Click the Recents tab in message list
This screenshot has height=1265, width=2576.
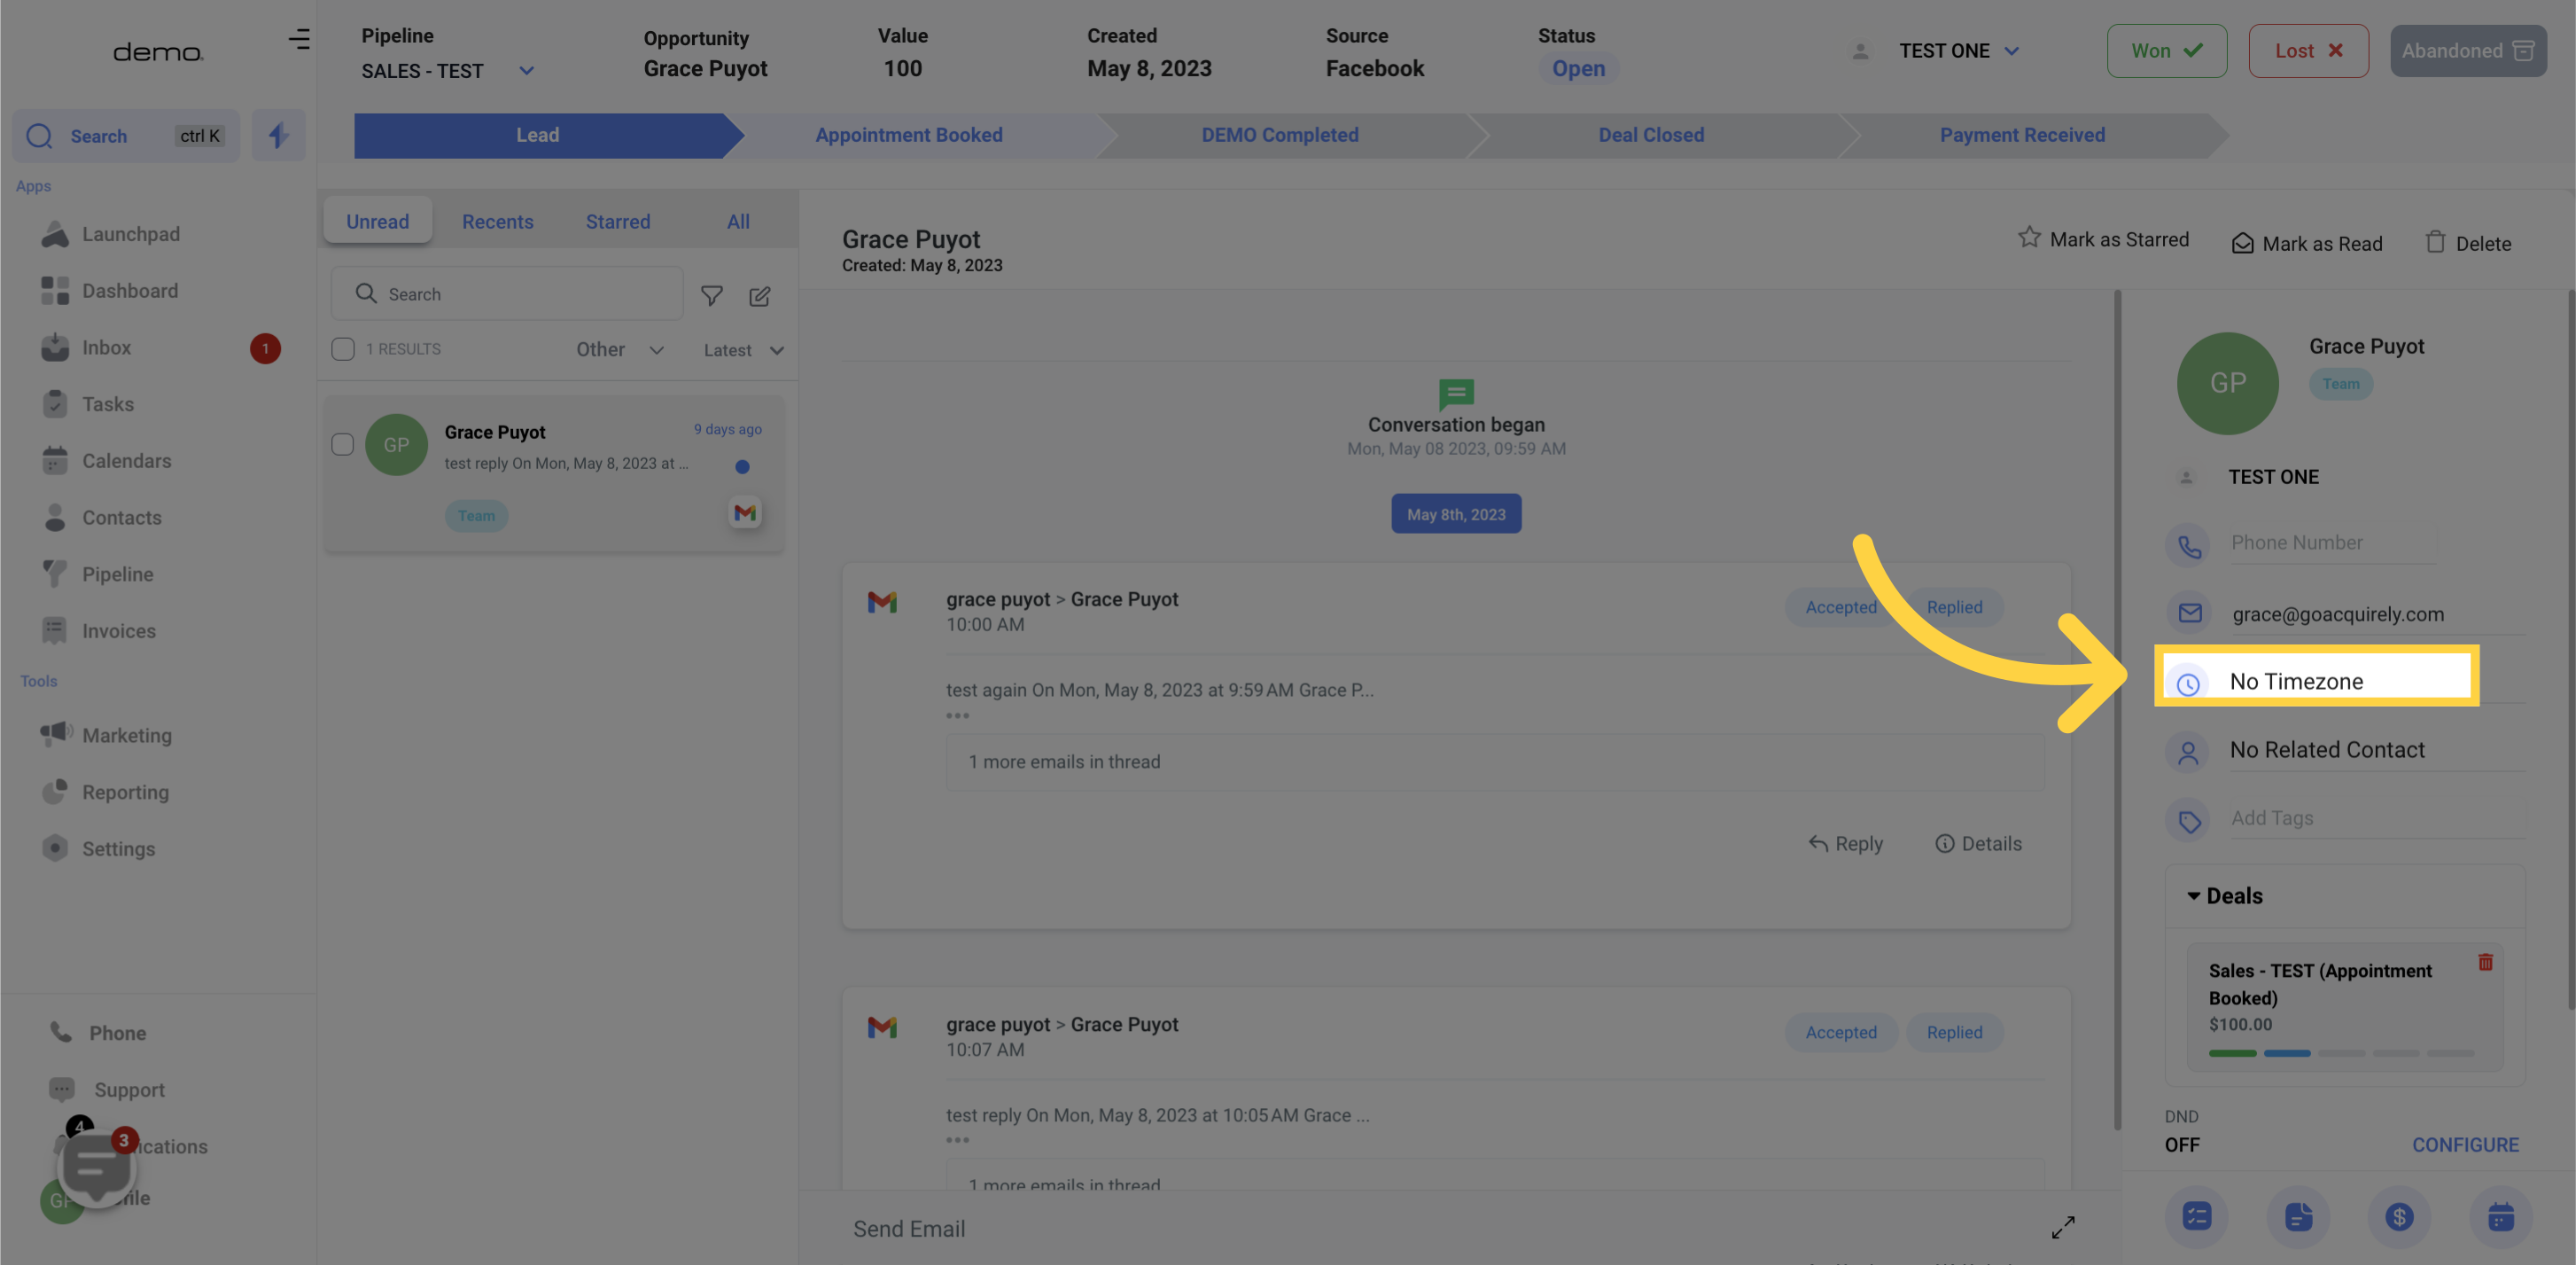498,220
